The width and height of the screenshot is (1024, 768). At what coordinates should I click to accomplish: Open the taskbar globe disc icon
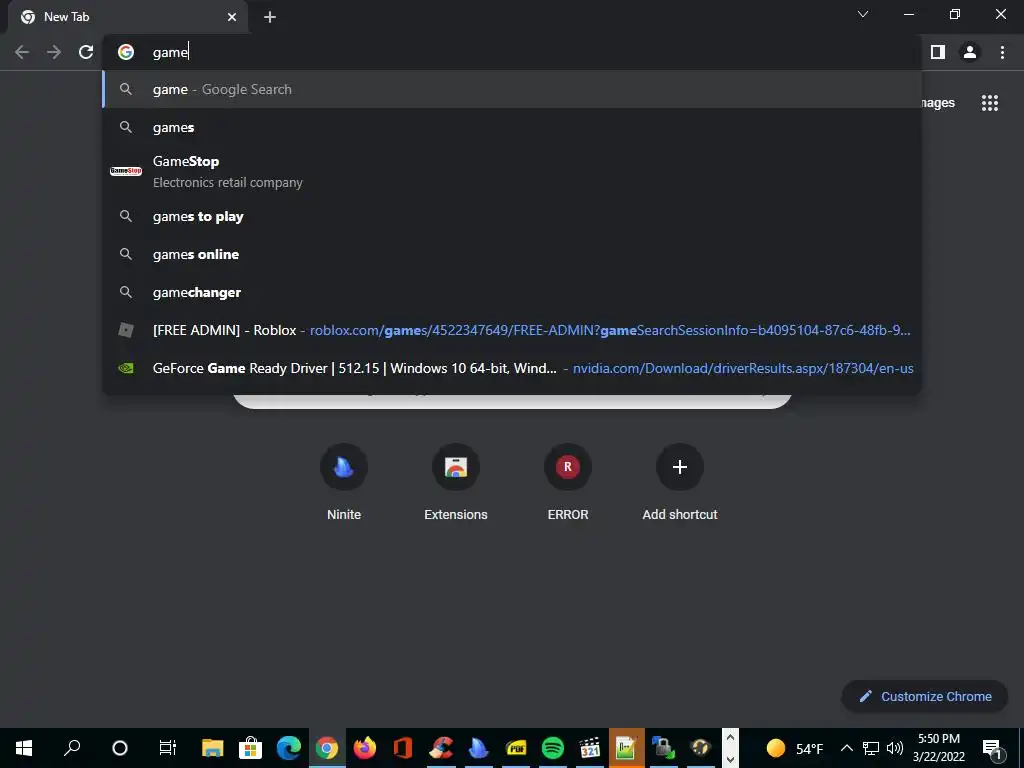[700, 748]
